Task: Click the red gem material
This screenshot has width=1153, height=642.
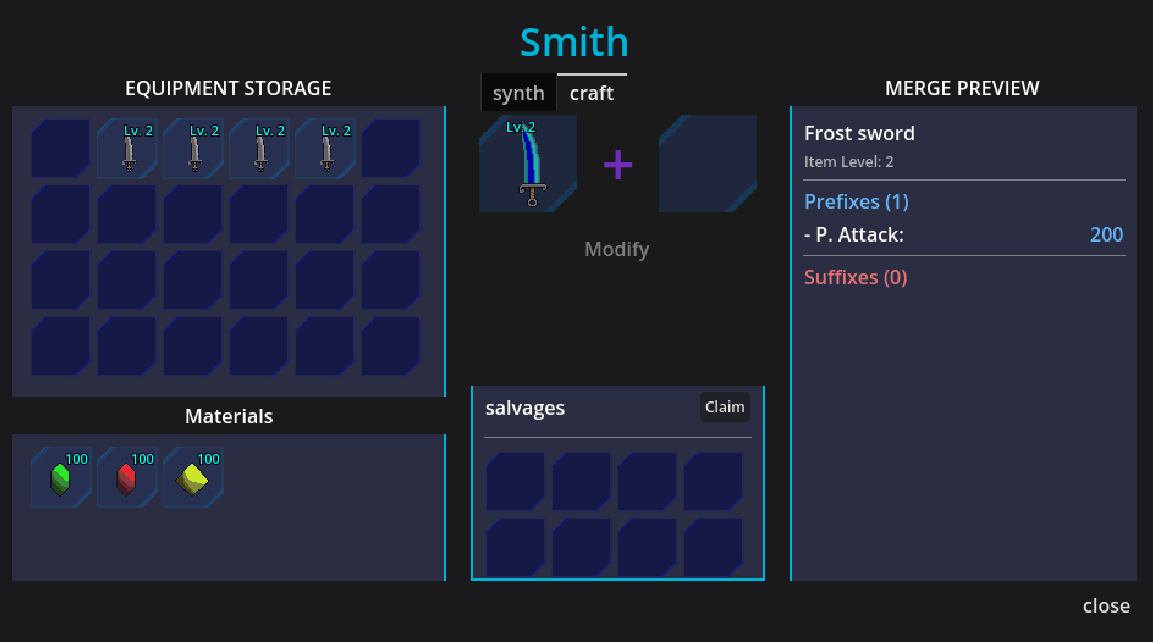Action: pyautogui.click(x=126, y=477)
